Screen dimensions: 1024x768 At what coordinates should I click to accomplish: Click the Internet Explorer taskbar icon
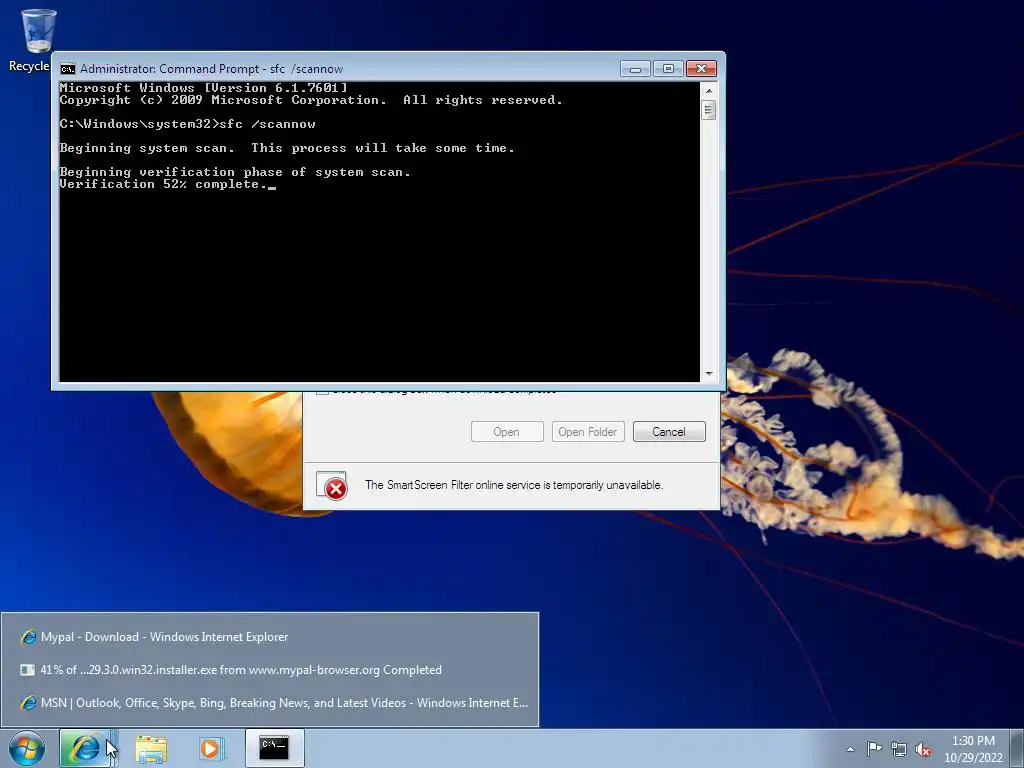pos(85,748)
